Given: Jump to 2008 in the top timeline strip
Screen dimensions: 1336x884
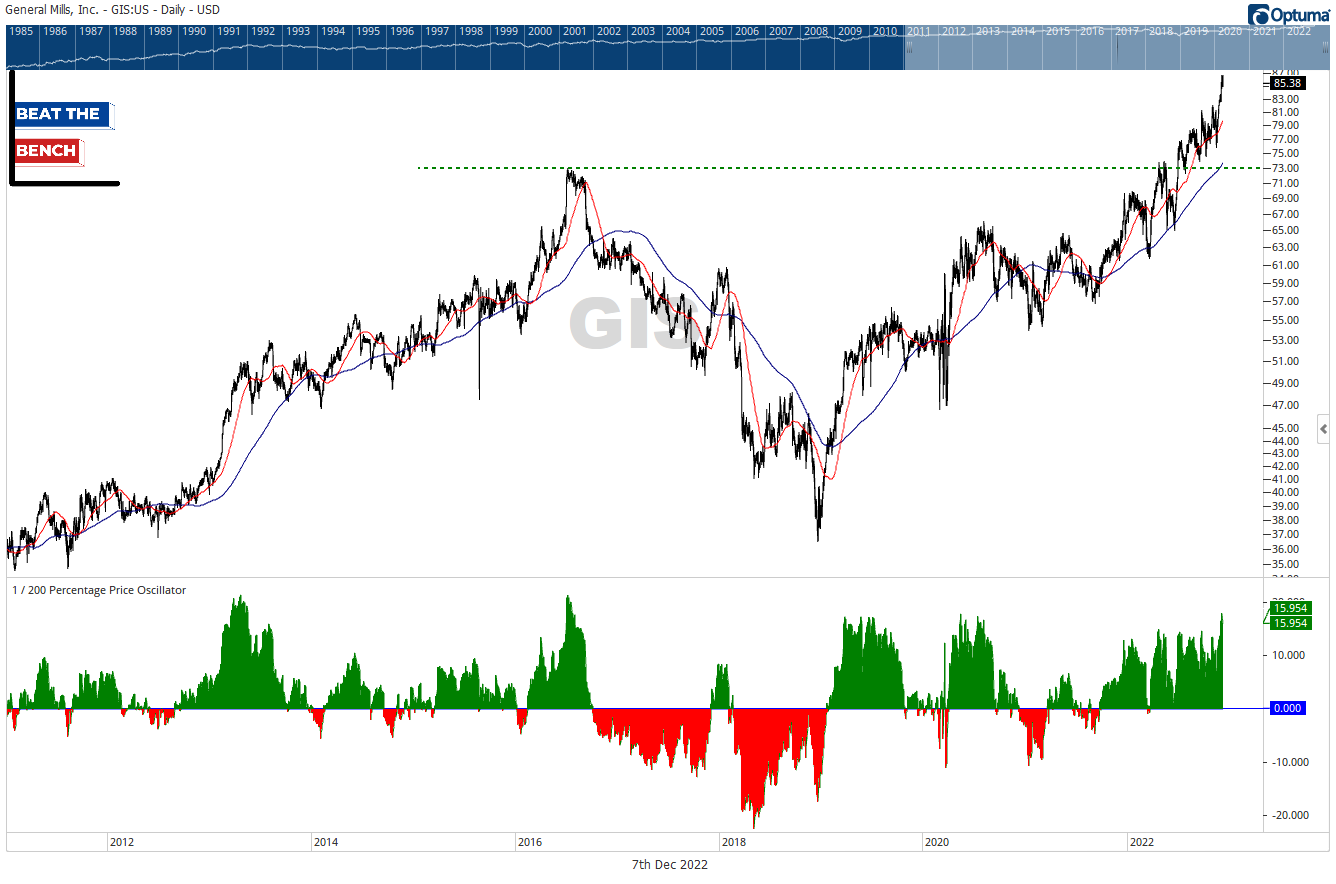Looking at the screenshot, I should [x=816, y=31].
